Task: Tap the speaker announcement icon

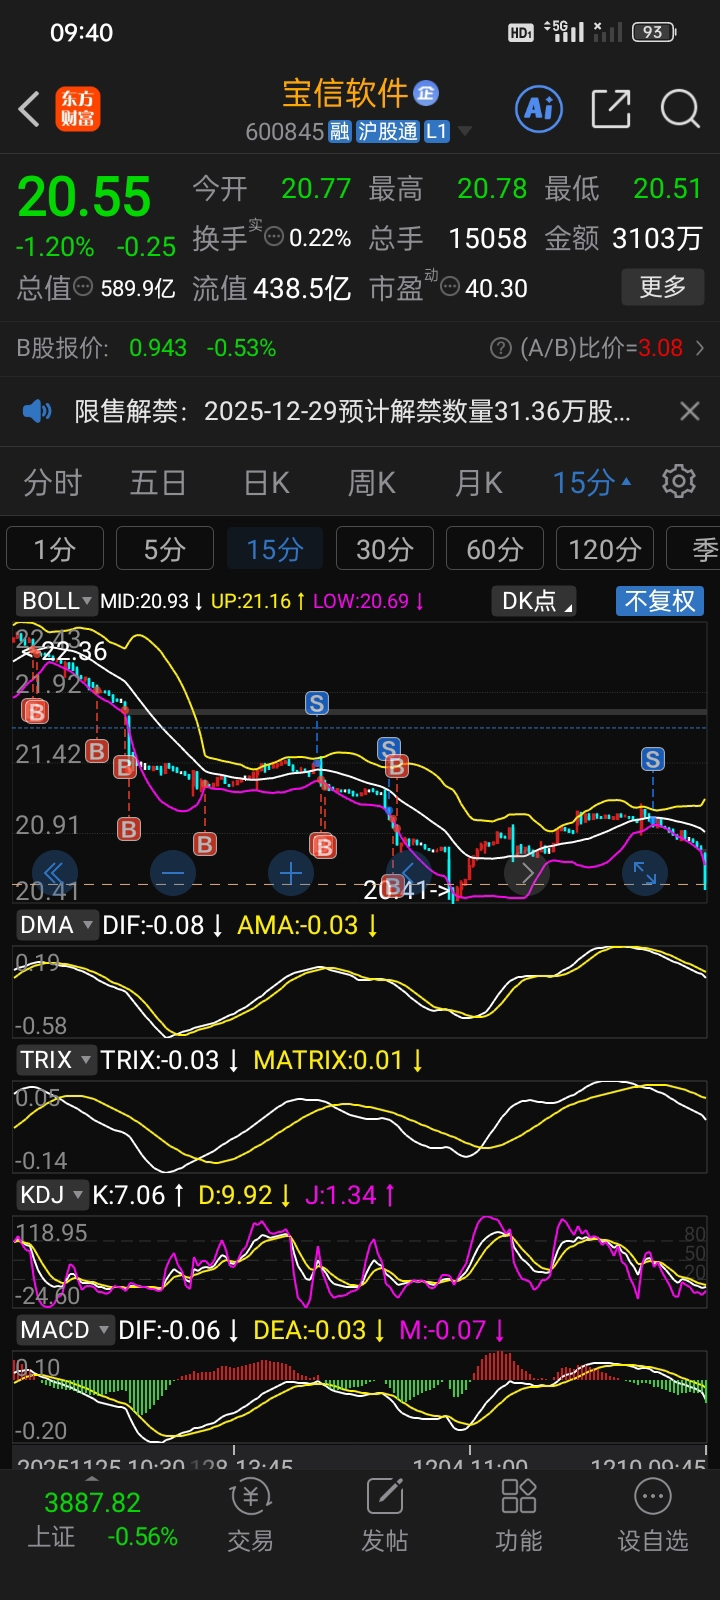Action: 37,411
